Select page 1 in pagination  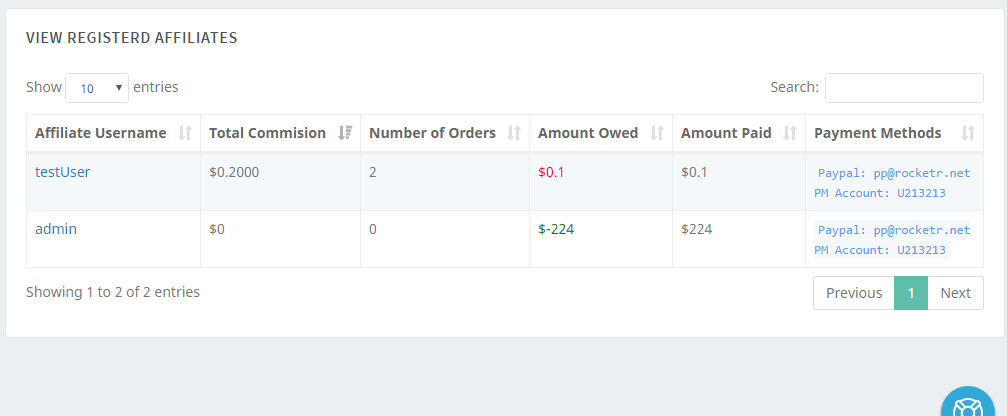[911, 293]
